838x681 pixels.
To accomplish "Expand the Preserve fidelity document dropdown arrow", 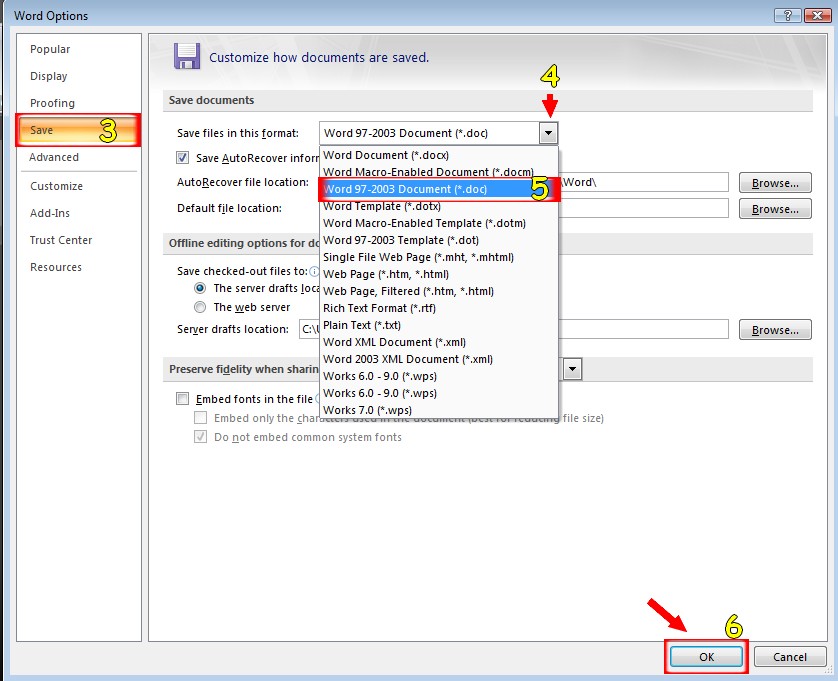I will click(572, 370).
